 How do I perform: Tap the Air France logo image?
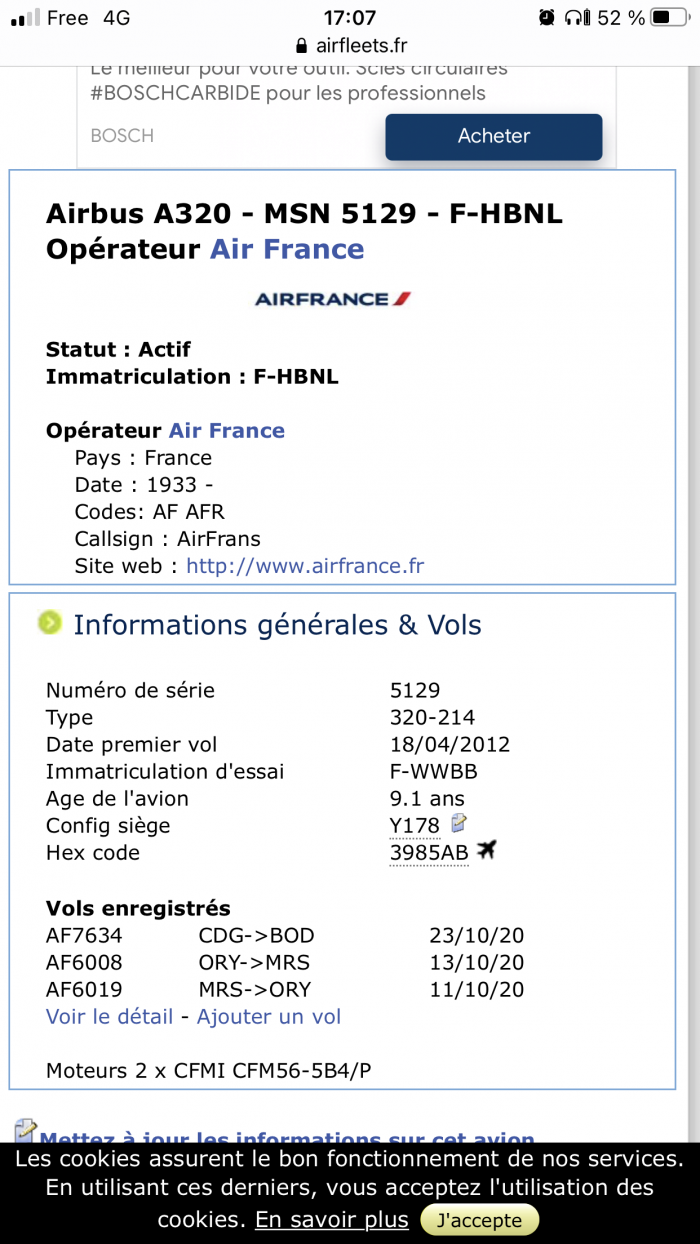(333, 298)
